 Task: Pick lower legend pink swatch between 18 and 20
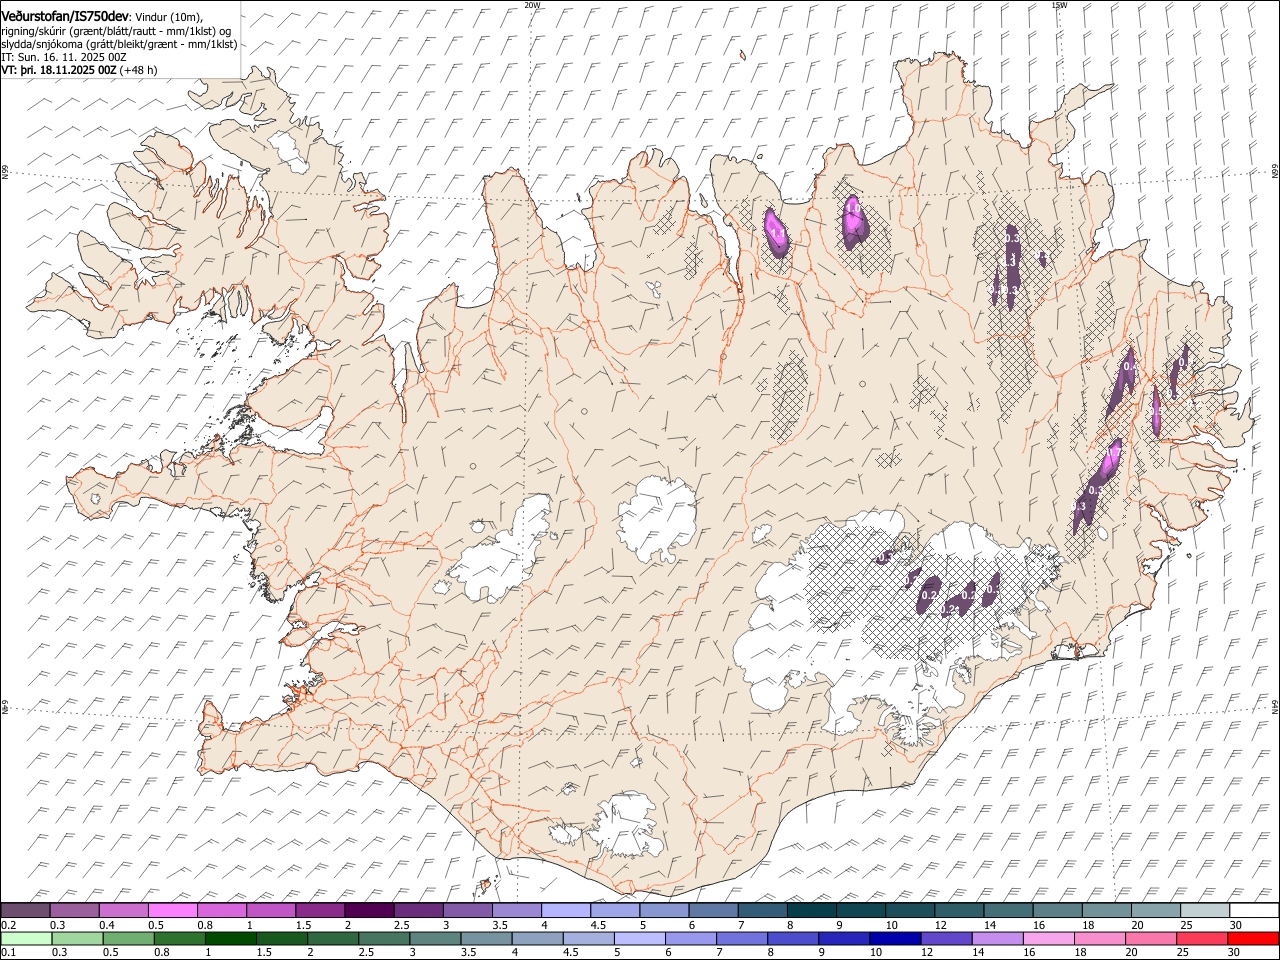tap(1098, 938)
